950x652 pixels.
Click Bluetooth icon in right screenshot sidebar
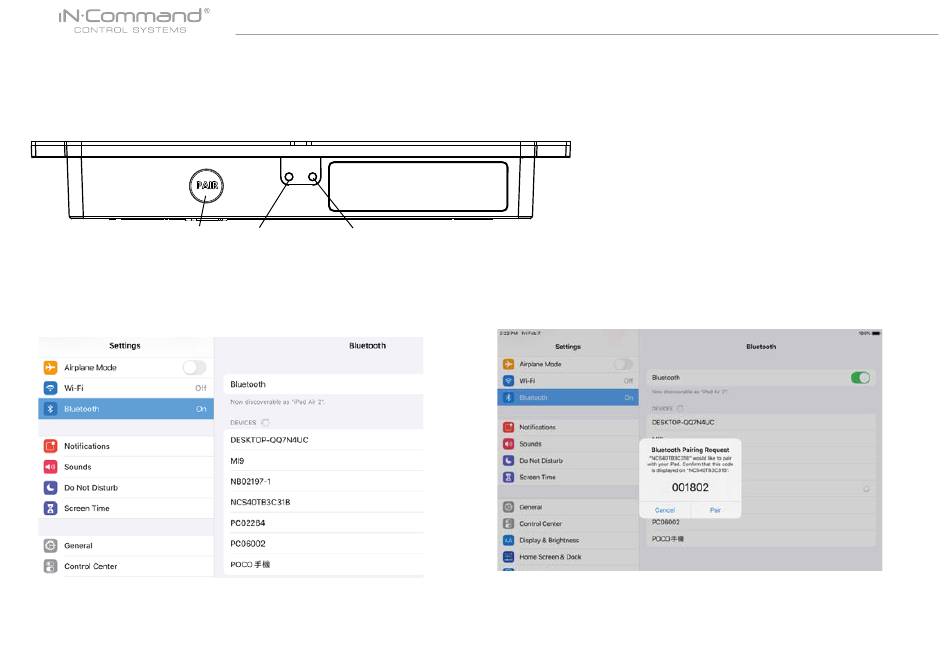point(508,398)
